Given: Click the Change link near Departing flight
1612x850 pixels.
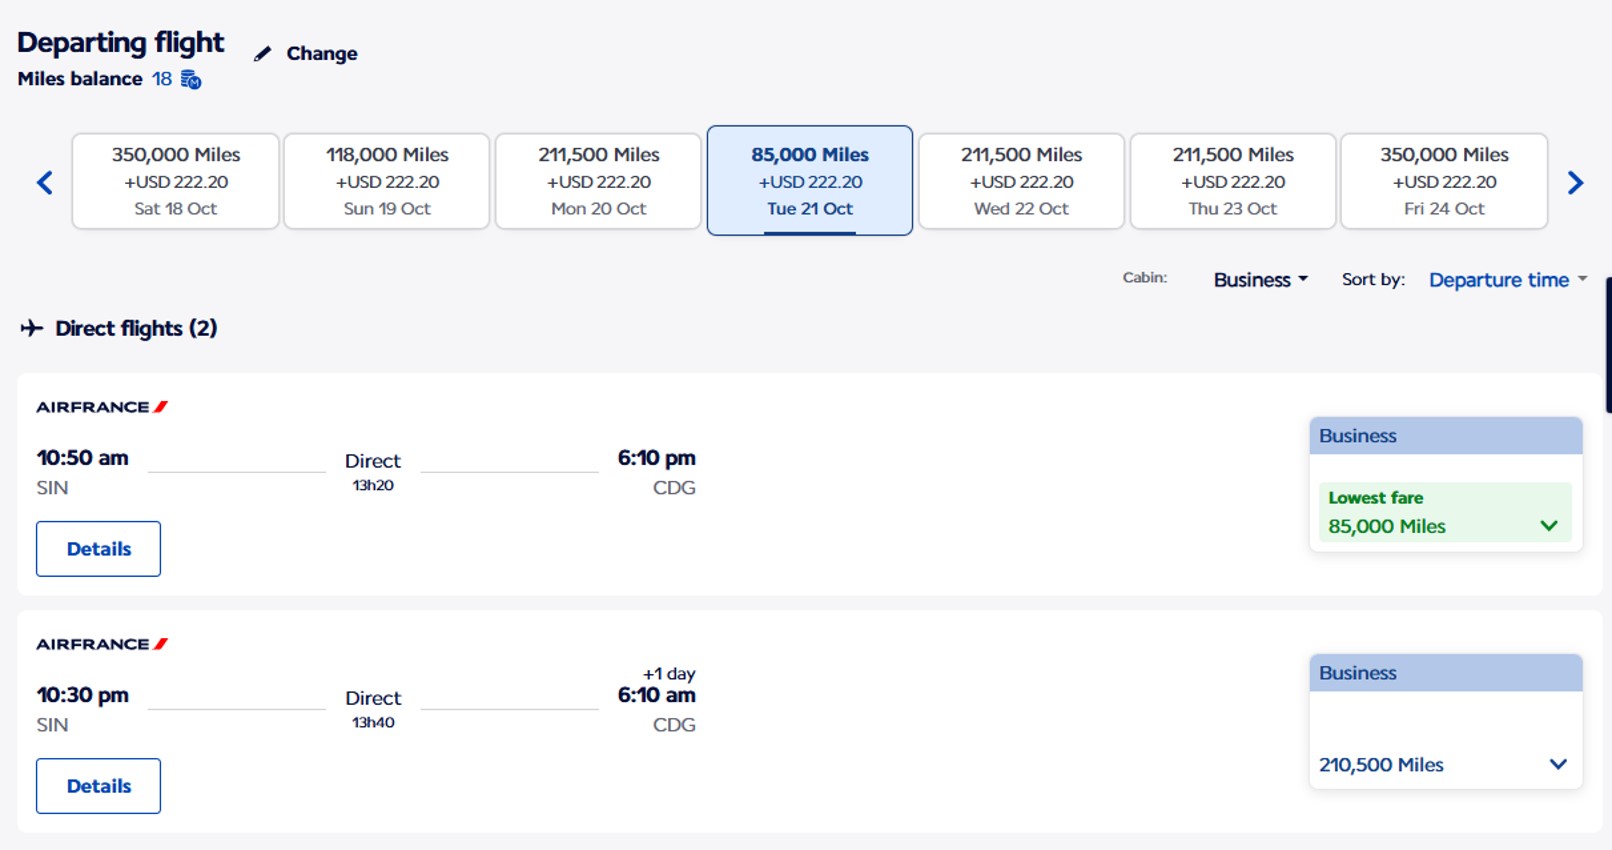Looking at the screenshot, I should (322, 54).
